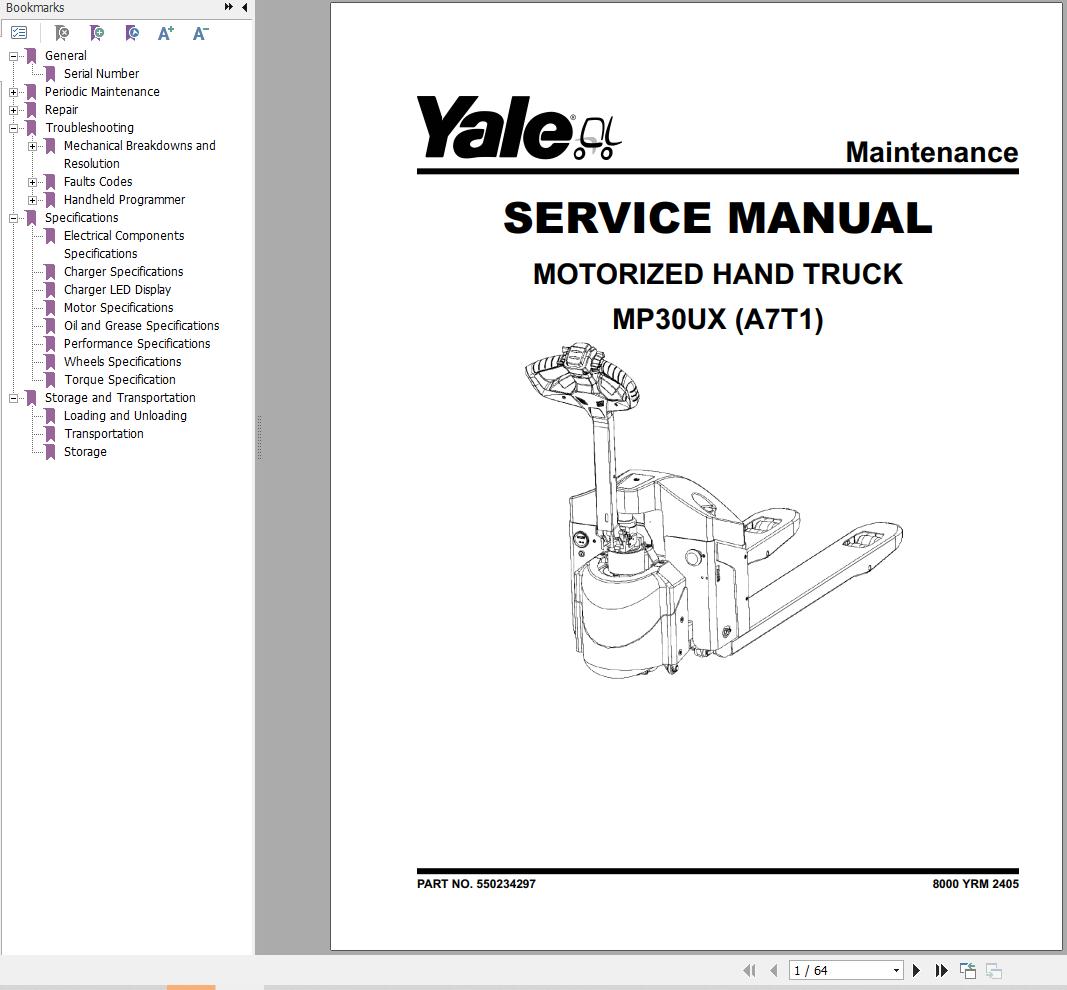Click the 8000 YRM 2405 text
The height and width of the screenshot is (990, 1067).
click(976, 884)
